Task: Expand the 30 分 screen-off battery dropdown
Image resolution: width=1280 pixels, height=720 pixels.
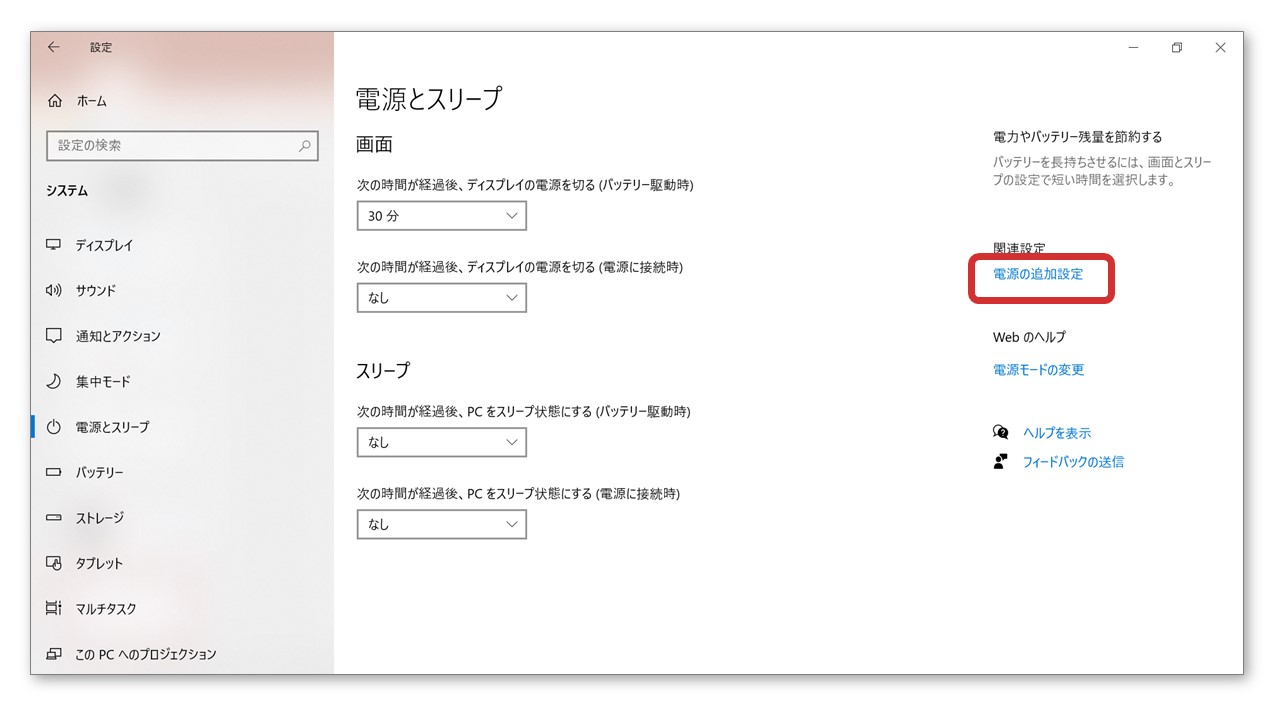Action: click(x=441, y=216)
